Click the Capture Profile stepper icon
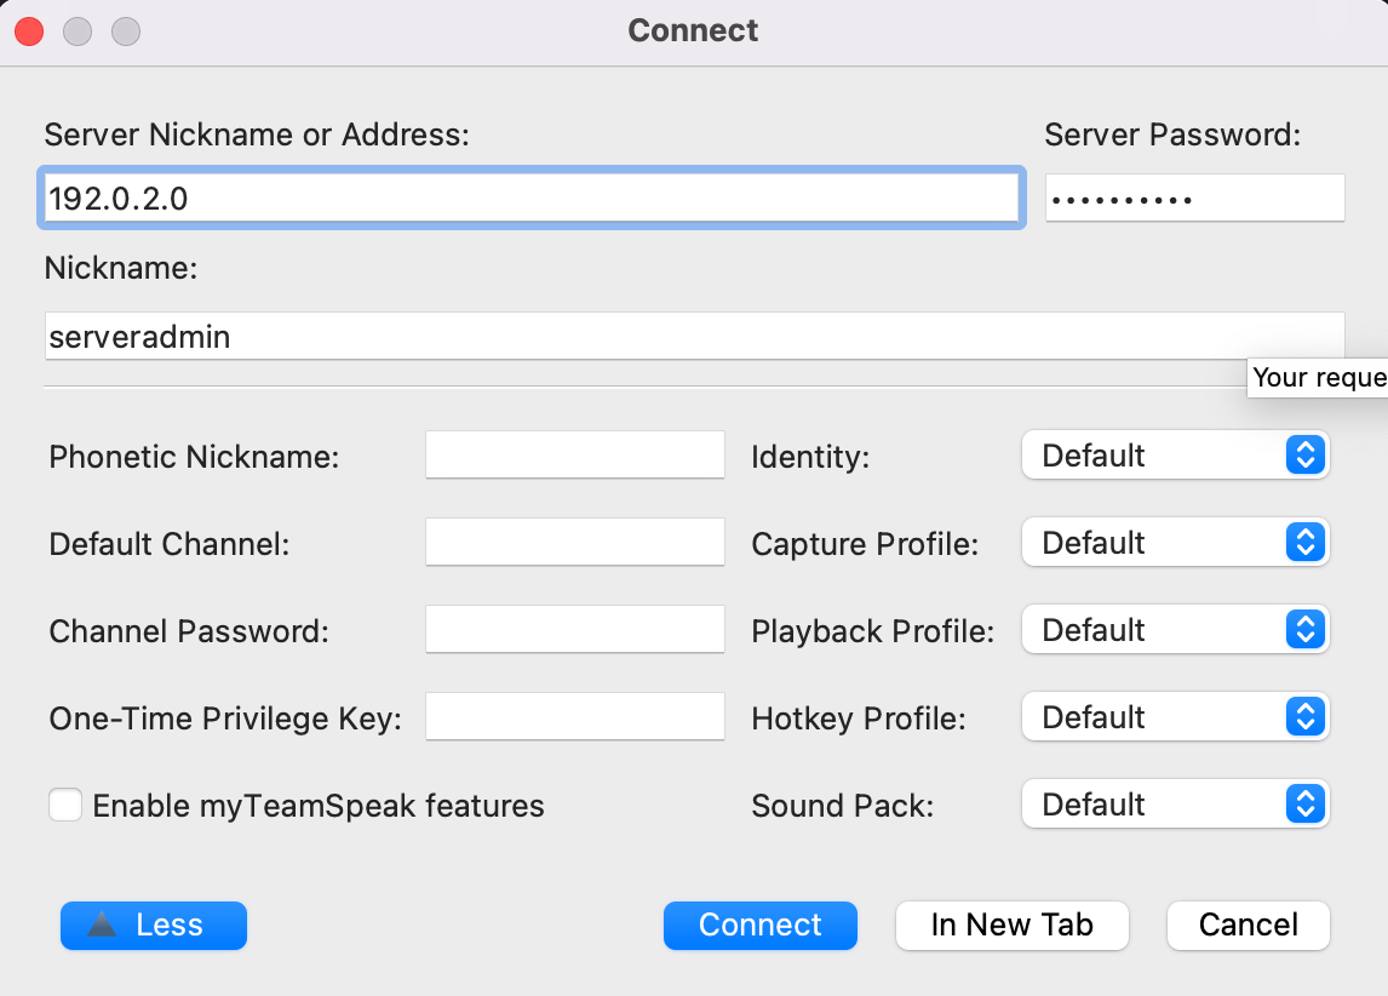 pyautogui.click(x=1303, y=542)
